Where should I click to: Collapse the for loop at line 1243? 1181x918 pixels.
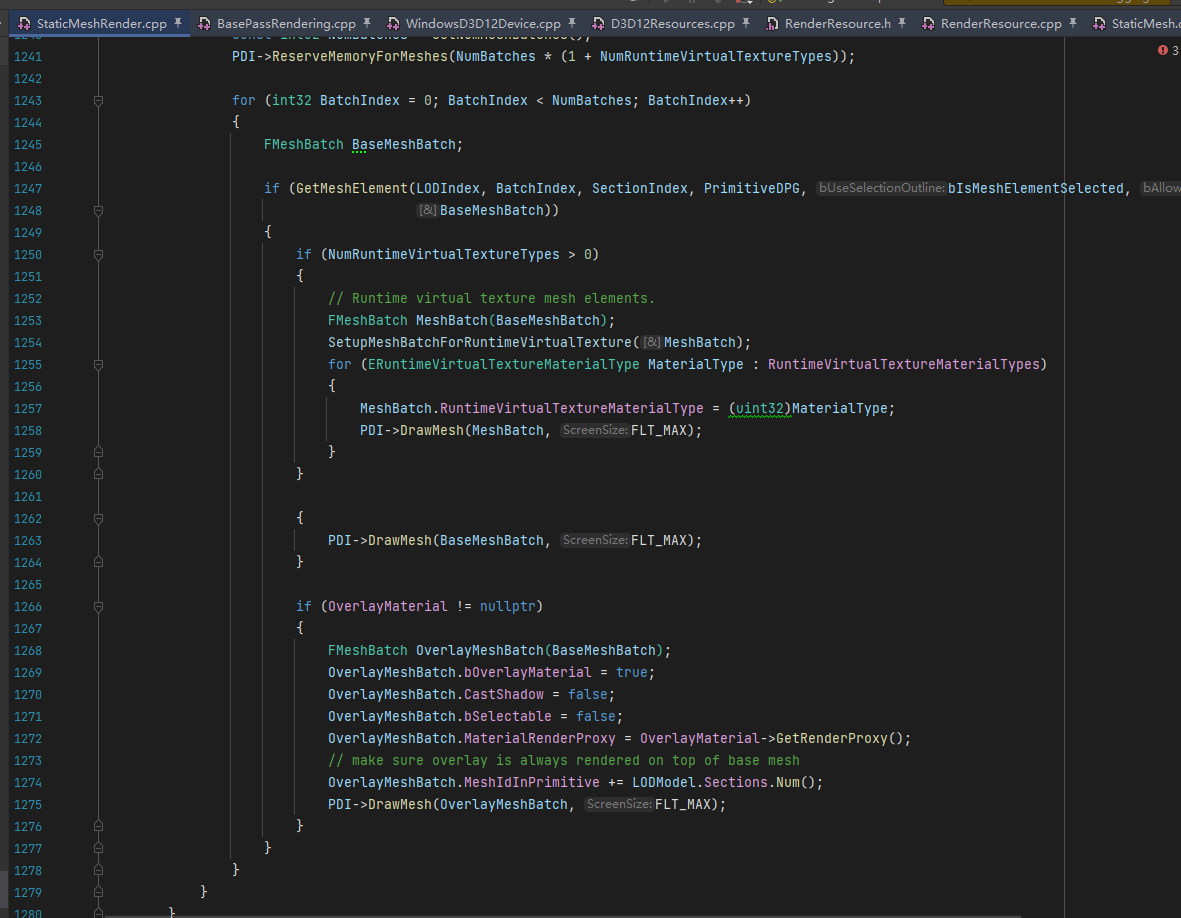pyautogui.click(x=98, y=100)
